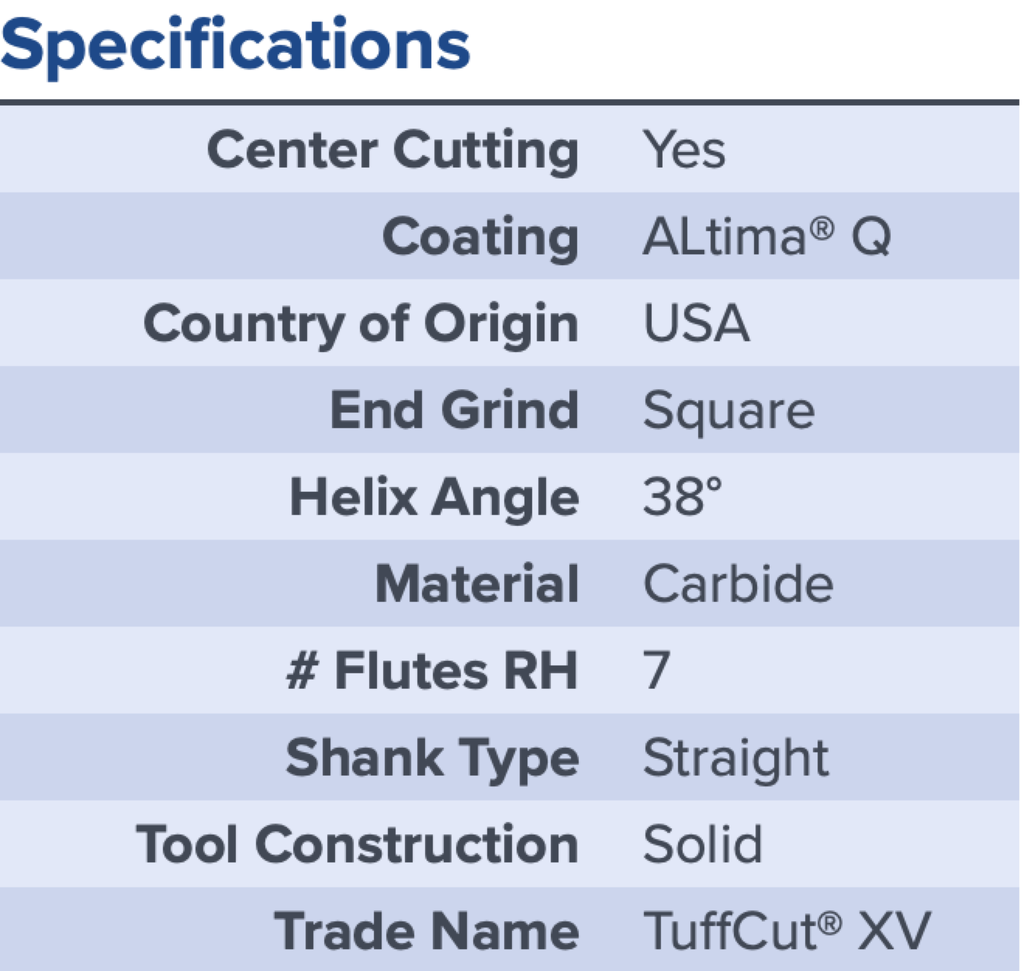Click the Carbide material value

point(738,585)
